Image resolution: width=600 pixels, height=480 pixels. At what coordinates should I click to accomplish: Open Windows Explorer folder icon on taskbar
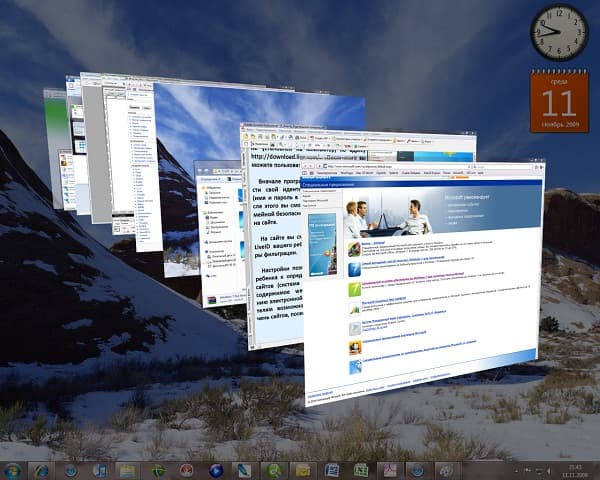(x=128, y=471)
